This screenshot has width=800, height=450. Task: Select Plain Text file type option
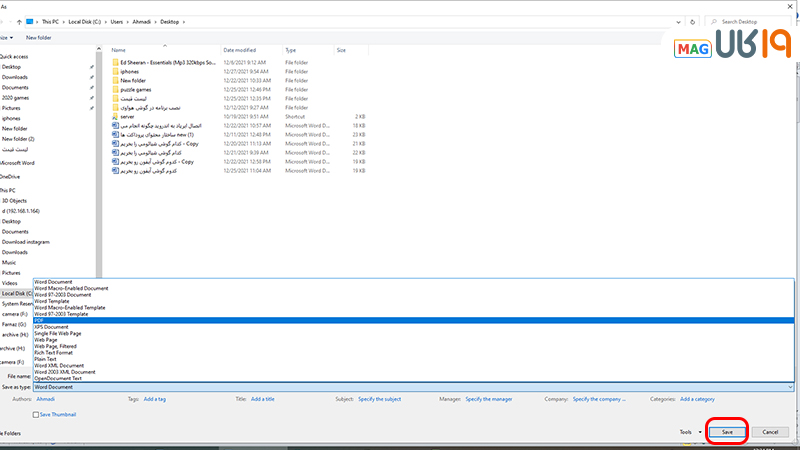[x=47, y=358]
